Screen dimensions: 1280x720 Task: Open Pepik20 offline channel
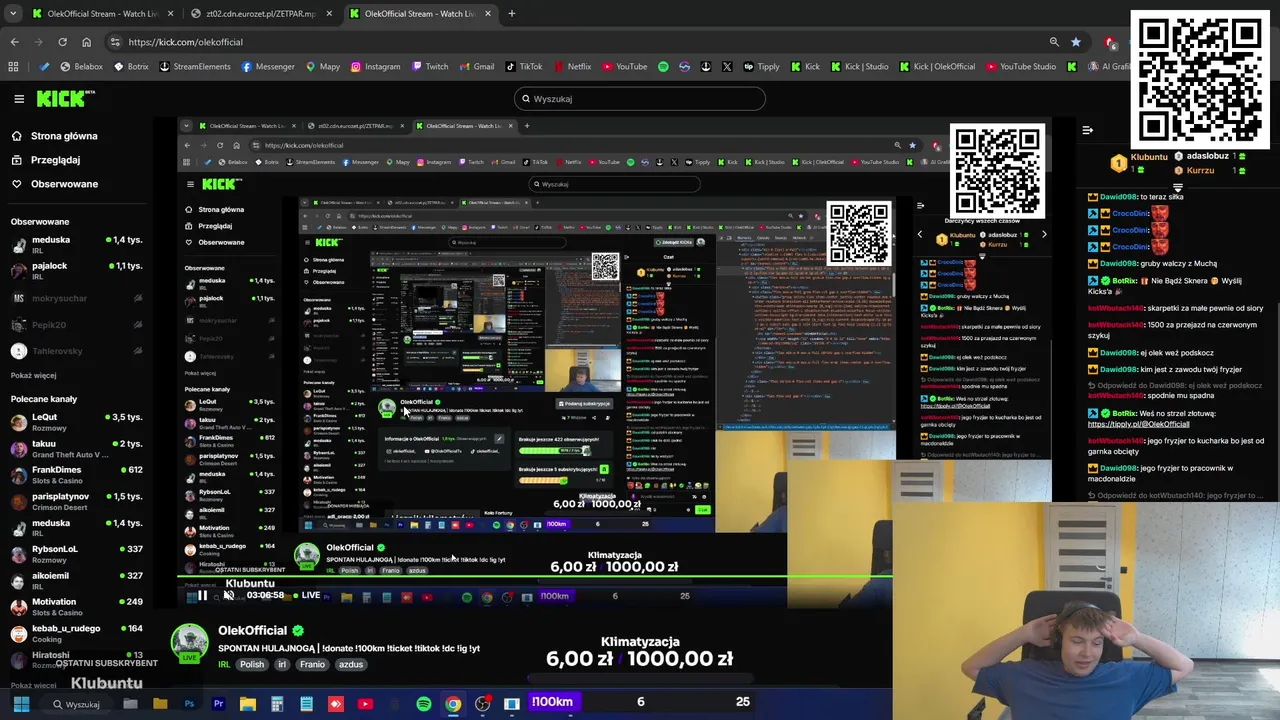77,325
